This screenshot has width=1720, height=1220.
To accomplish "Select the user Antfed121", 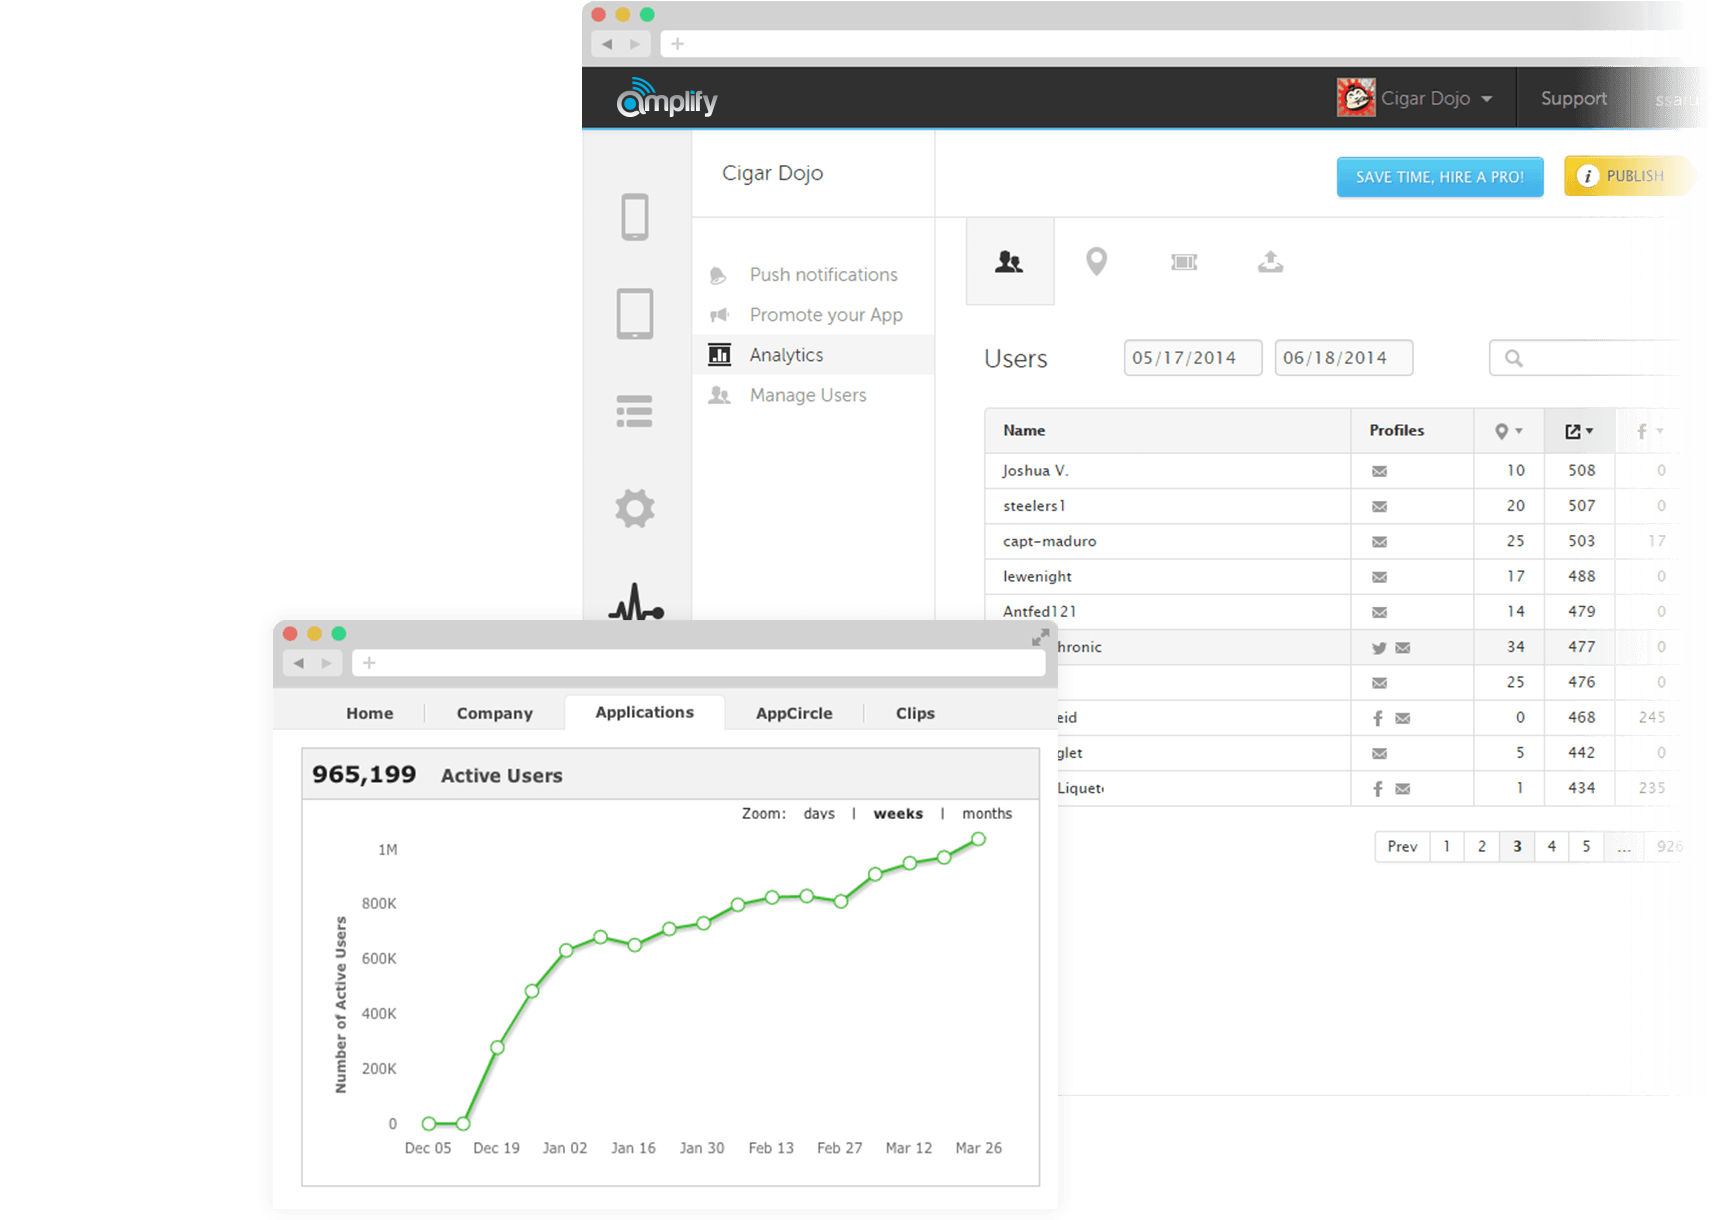I will (x=1039, y=611).
